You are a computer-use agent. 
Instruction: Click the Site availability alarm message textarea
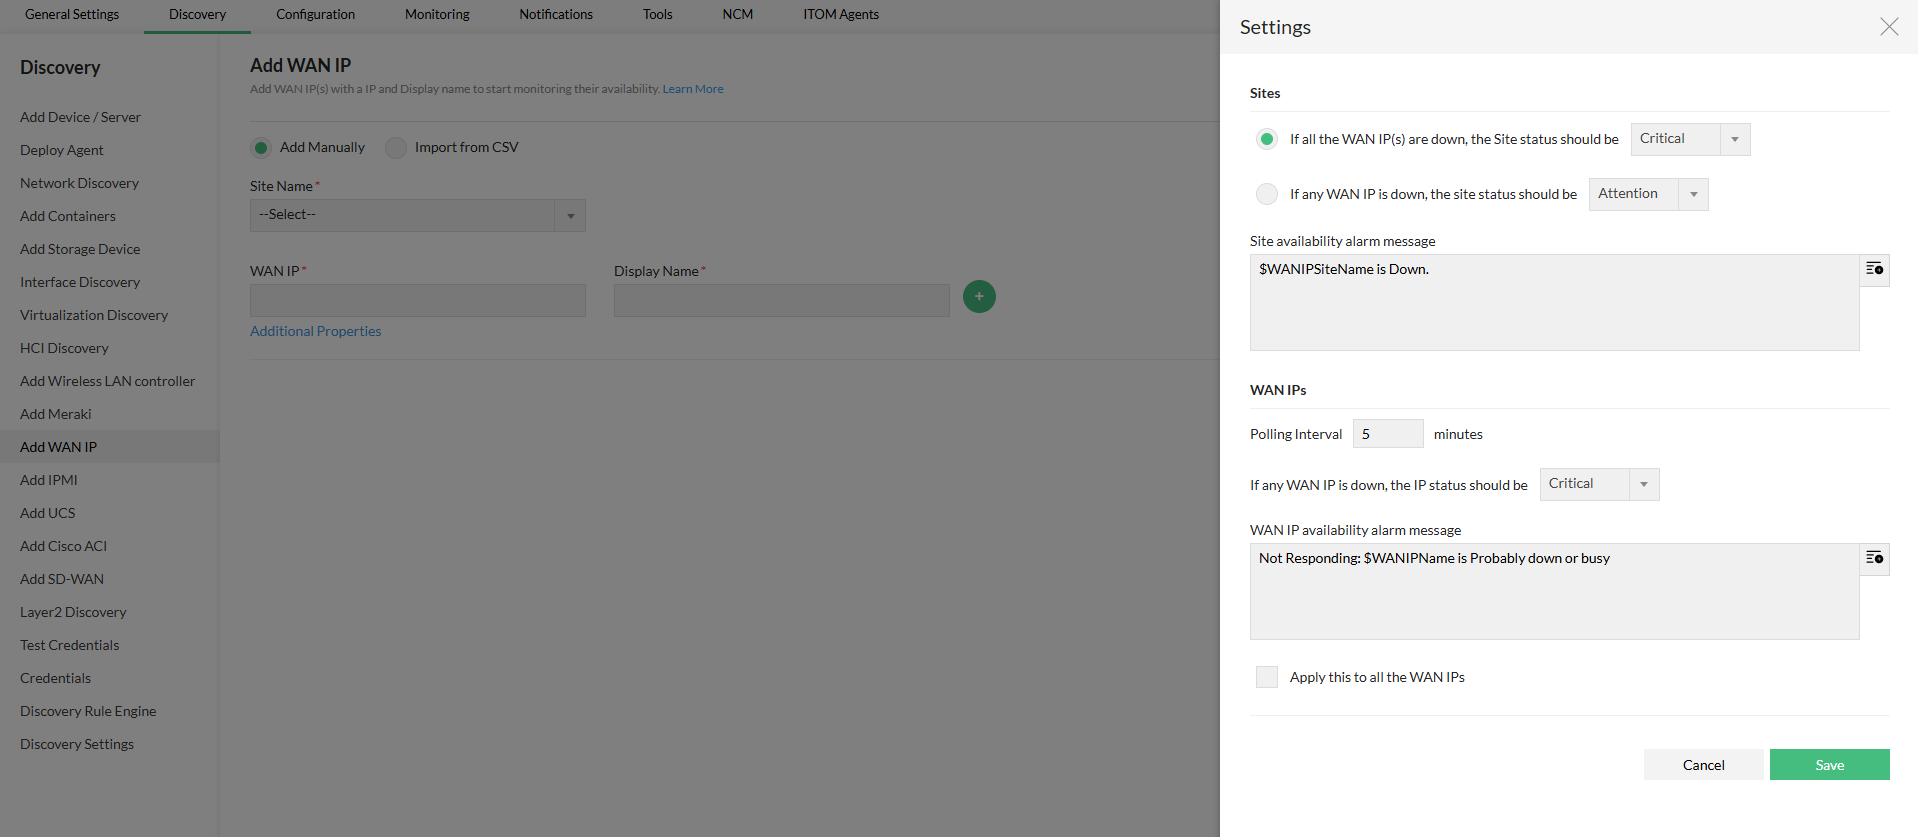coord(1554,302)
